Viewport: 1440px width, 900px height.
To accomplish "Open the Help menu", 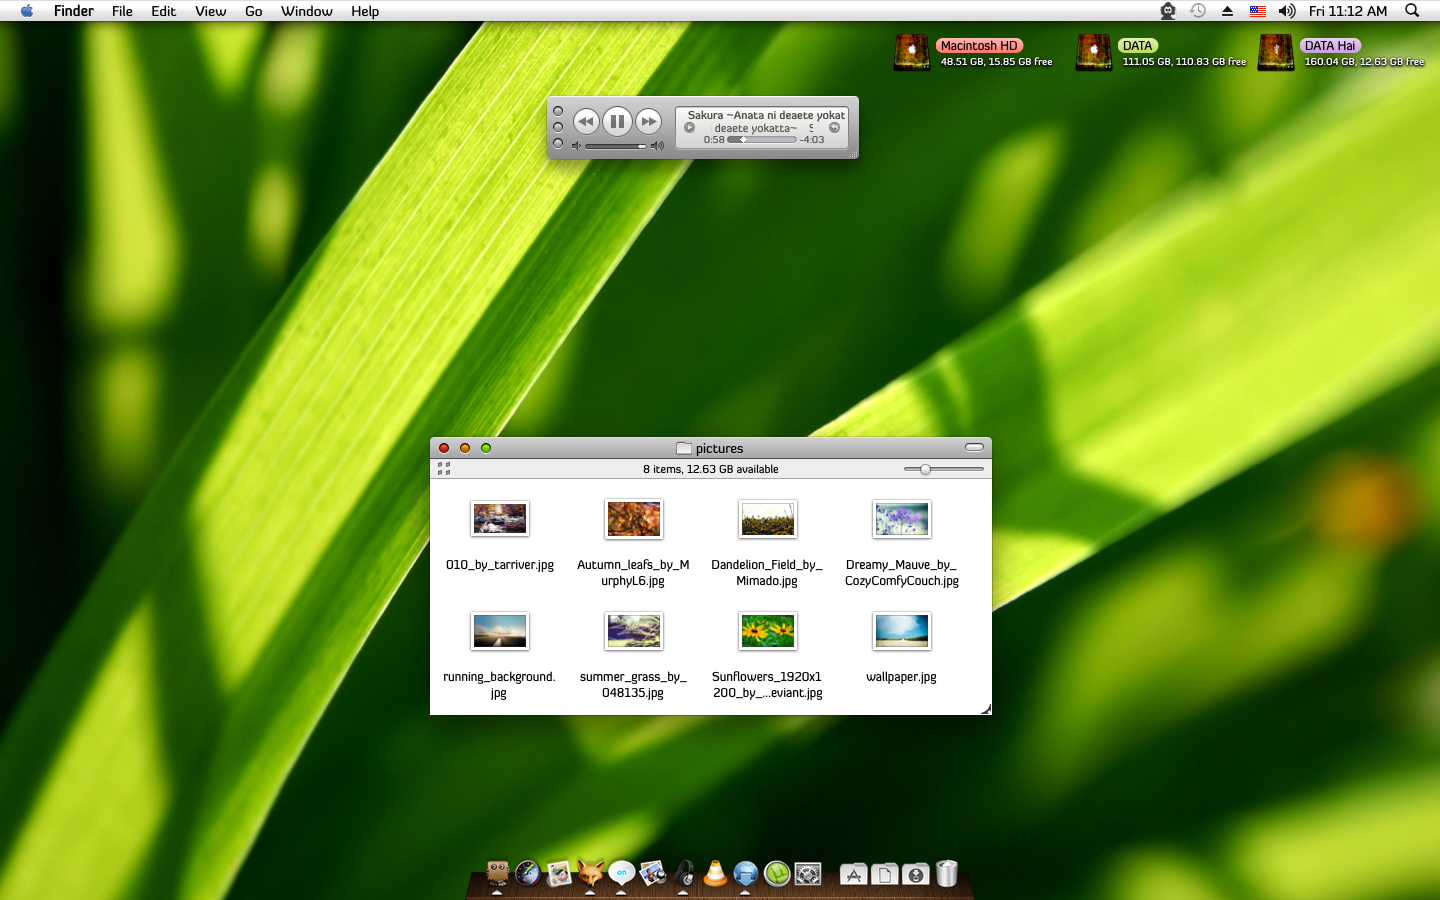I will coord(365,11).
